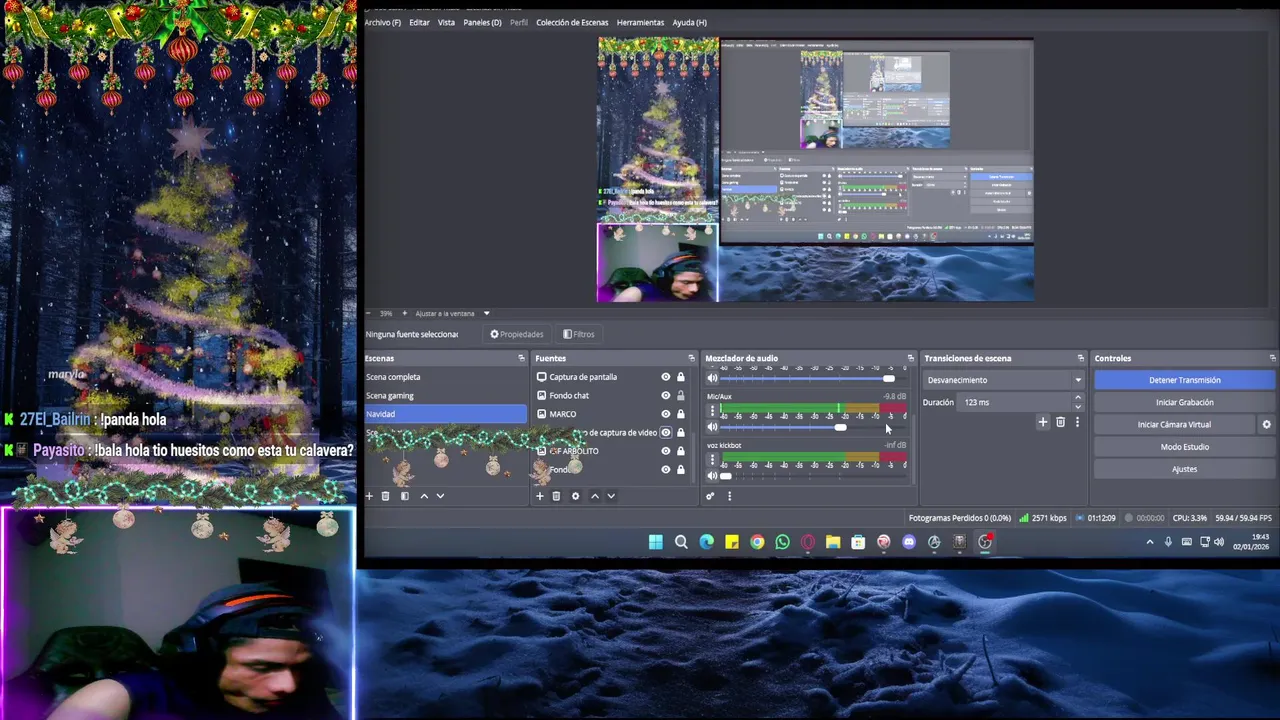Image resolution: width=1280 pixels, height=720 pixels.
Task: Add a new source in Fuentes panel
Action: click(x=540, y=496)
